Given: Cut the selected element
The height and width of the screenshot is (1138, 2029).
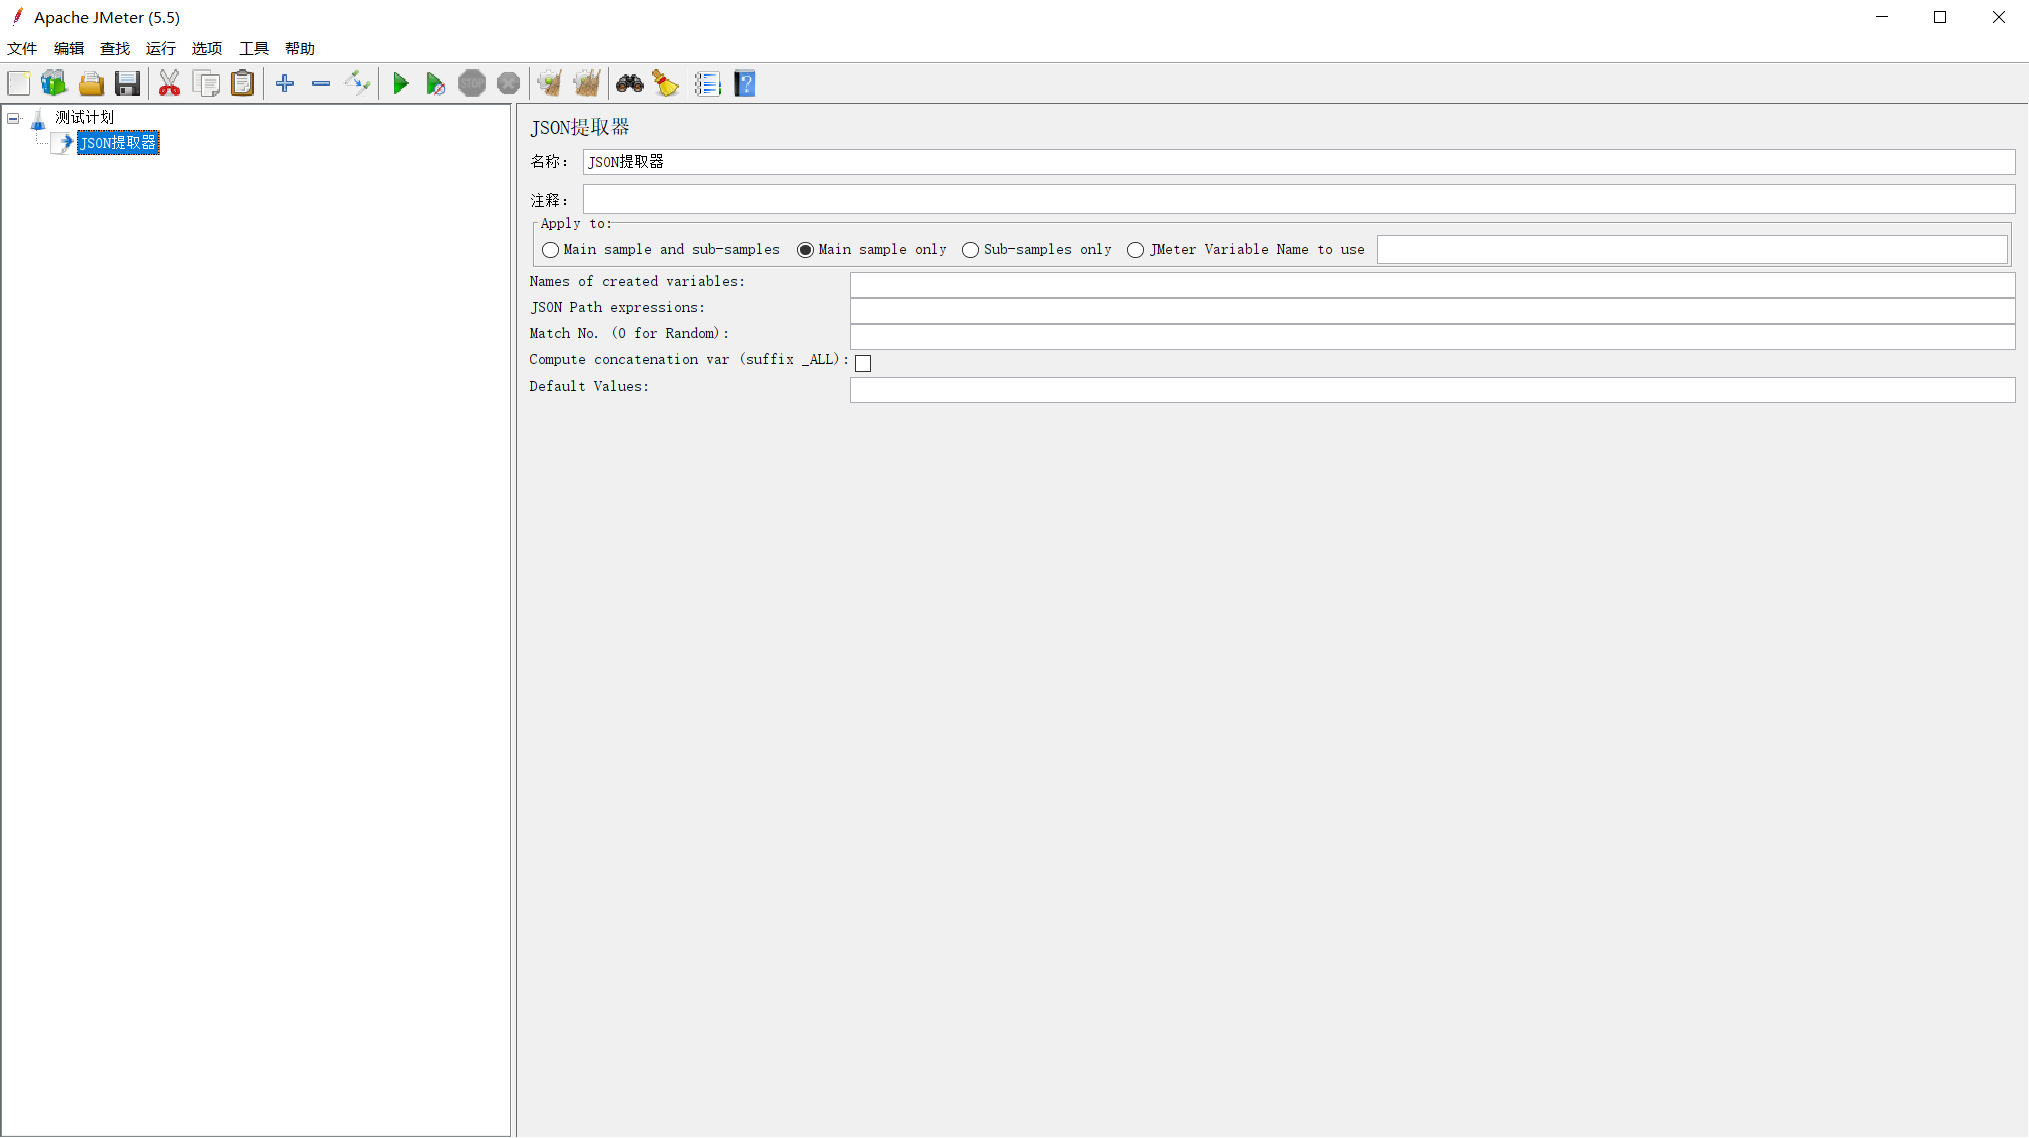Looking at the screenshot, I should pos(169,83).
